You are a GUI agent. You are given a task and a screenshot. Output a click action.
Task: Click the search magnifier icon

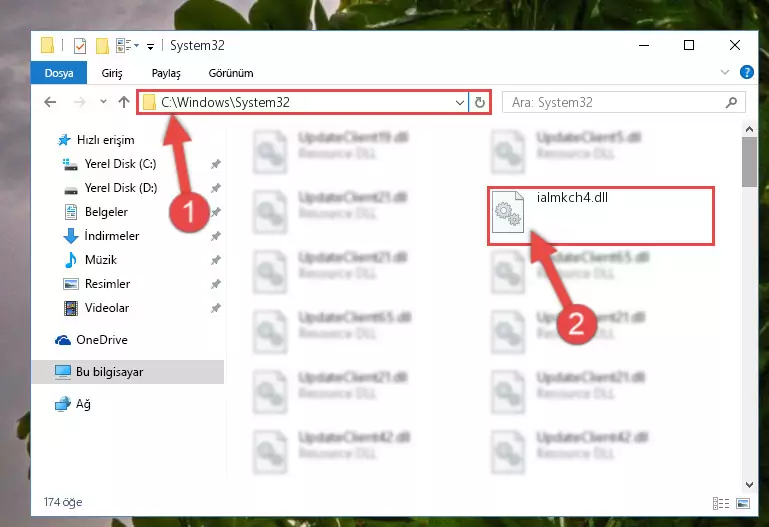coord(731,102)
